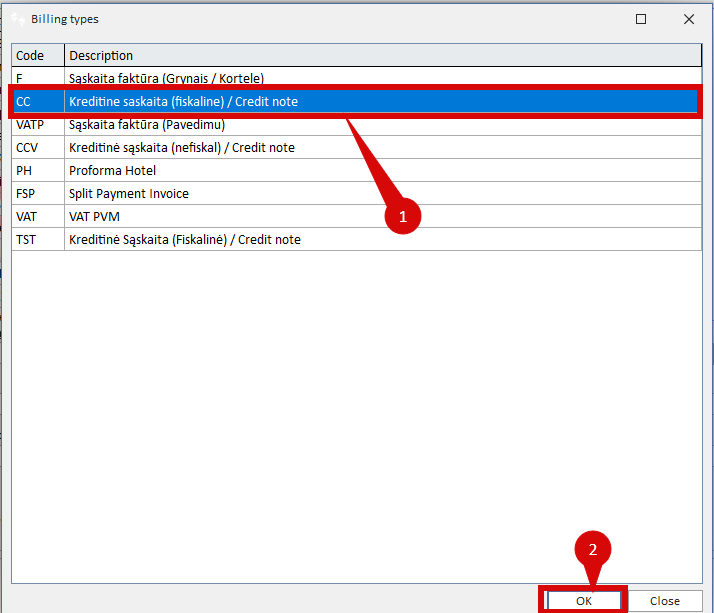Image resolution: width=714 pixels, height=613 pixels.
Task: Close the Billing types dialog with X
Action: (689, 19)
